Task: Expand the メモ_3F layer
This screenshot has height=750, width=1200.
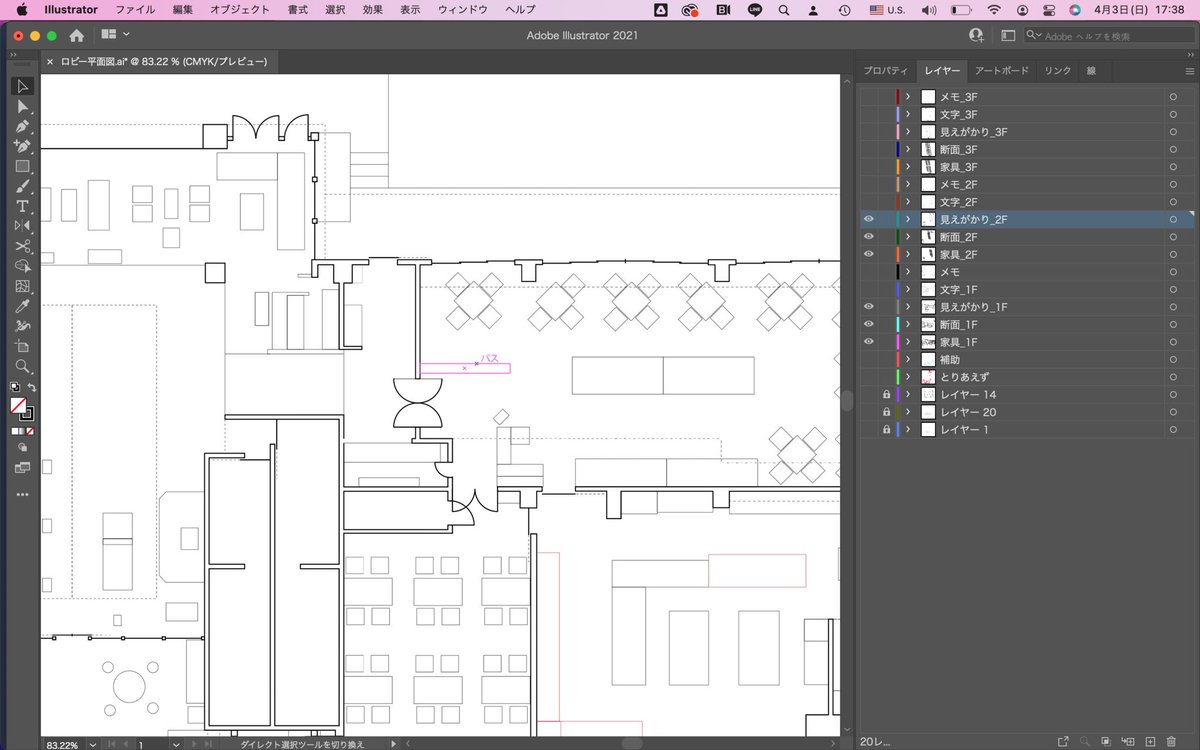Action: pyautogui.click(x=908, y=97)
